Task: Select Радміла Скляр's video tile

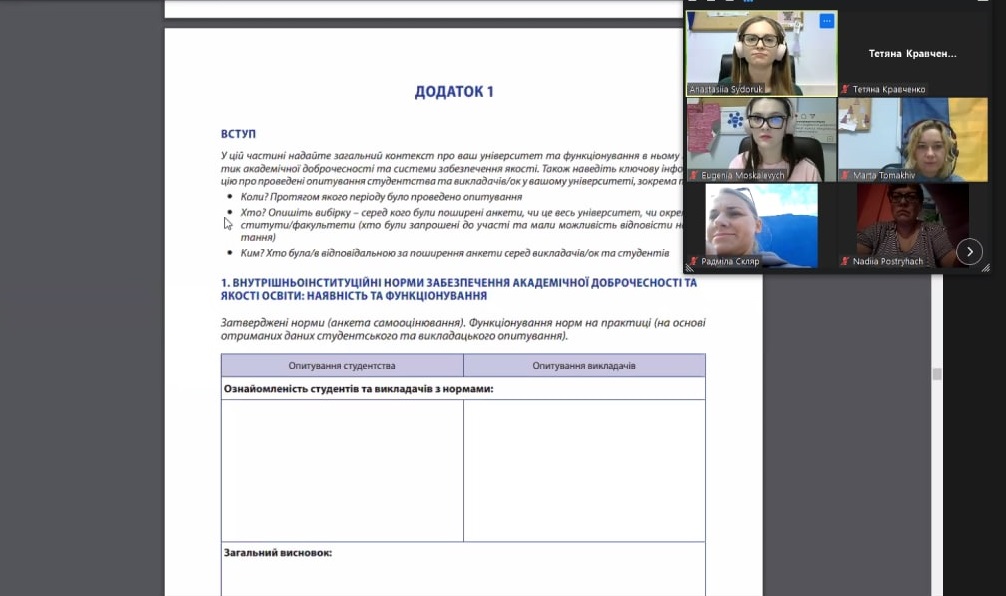Action: coord(762,225)
